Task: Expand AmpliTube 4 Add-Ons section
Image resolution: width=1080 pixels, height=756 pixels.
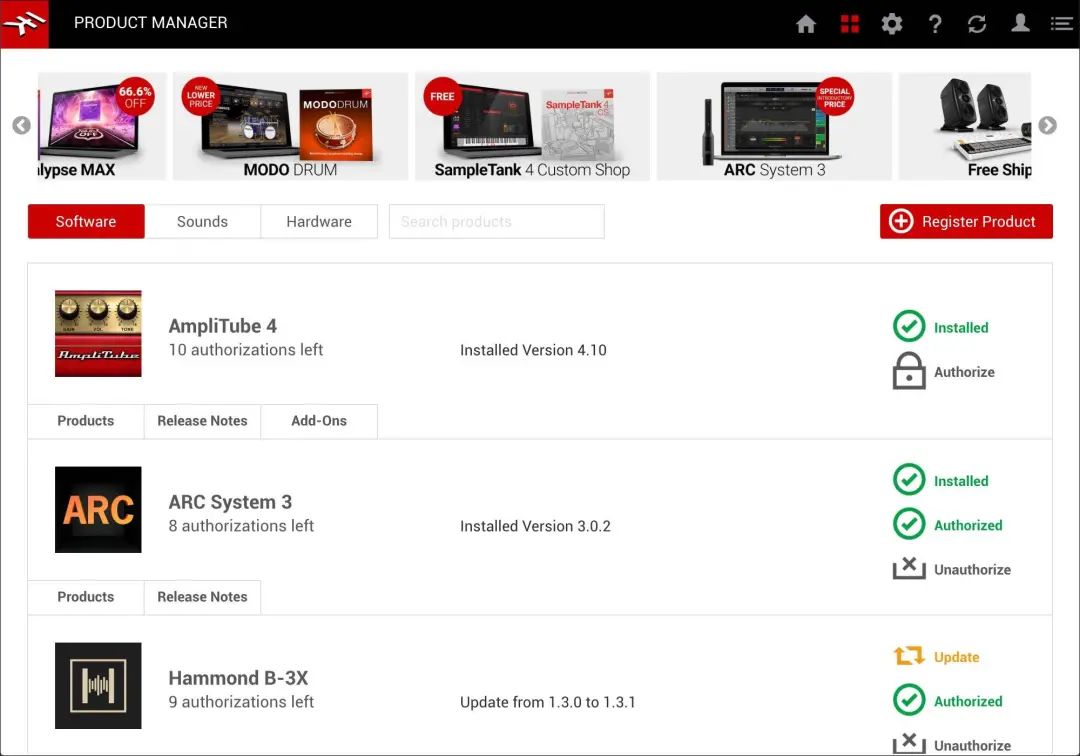Action: click(319, 421)
